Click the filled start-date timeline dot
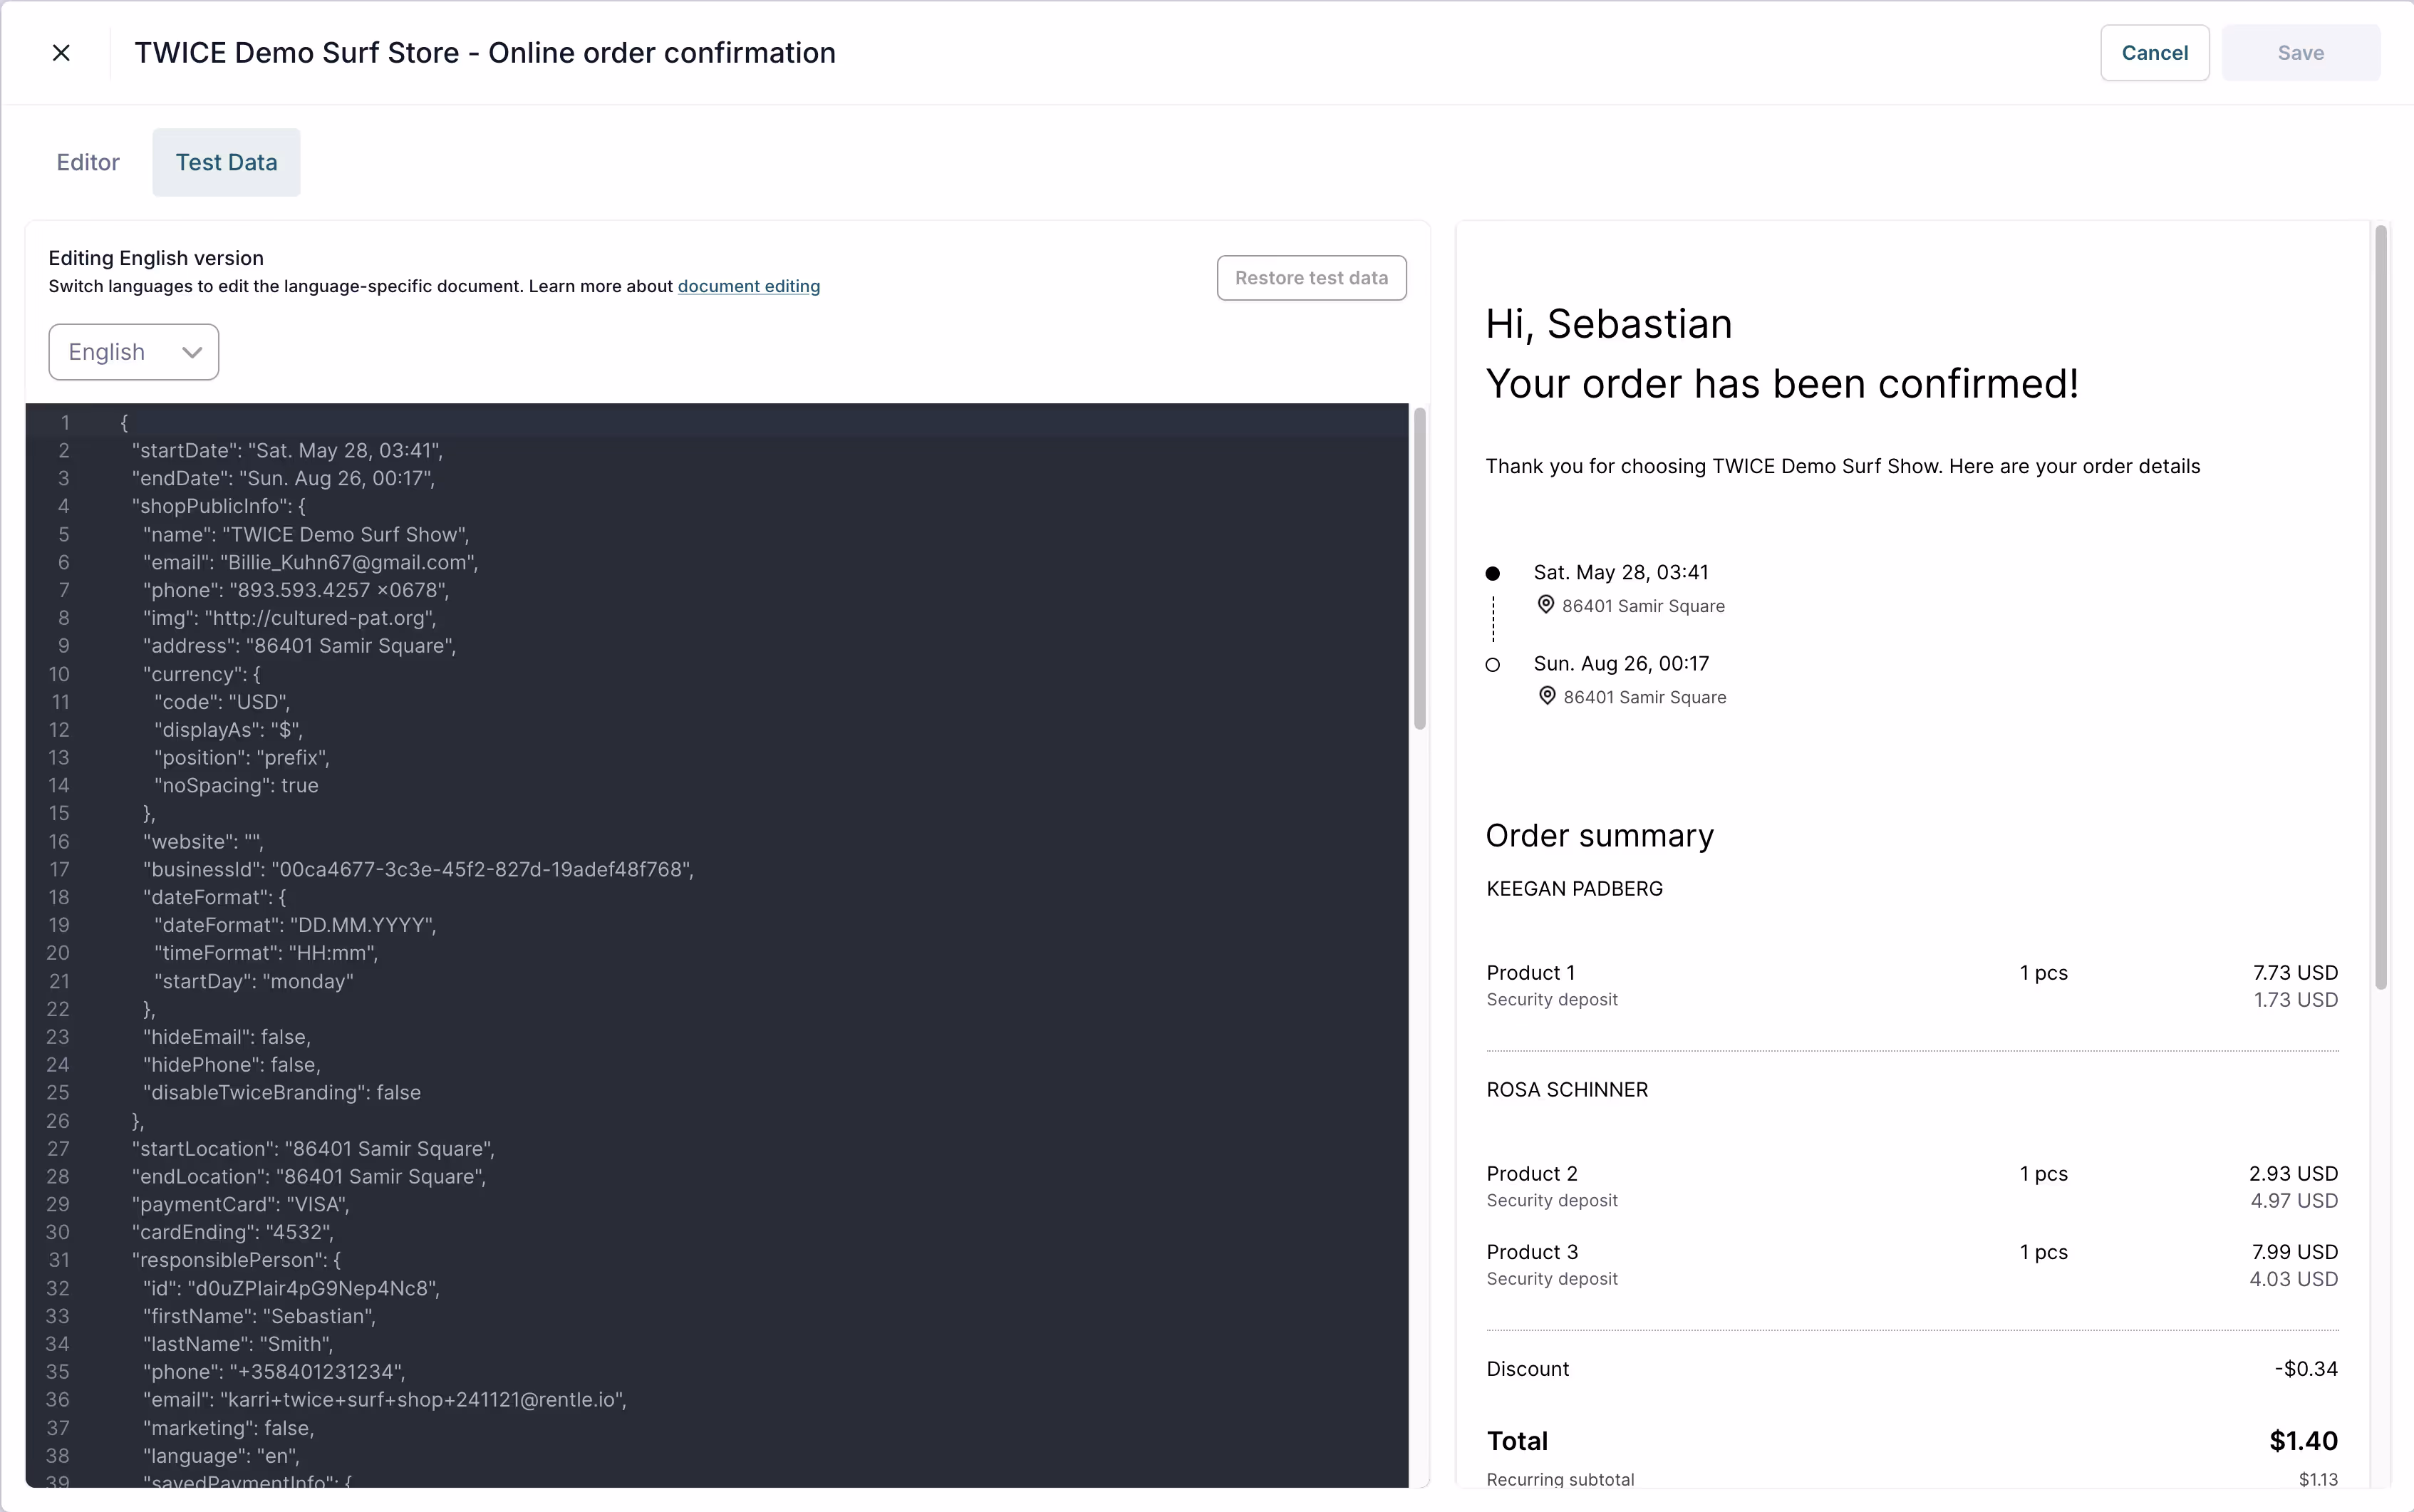2414x1512 pixels. 1492,573
